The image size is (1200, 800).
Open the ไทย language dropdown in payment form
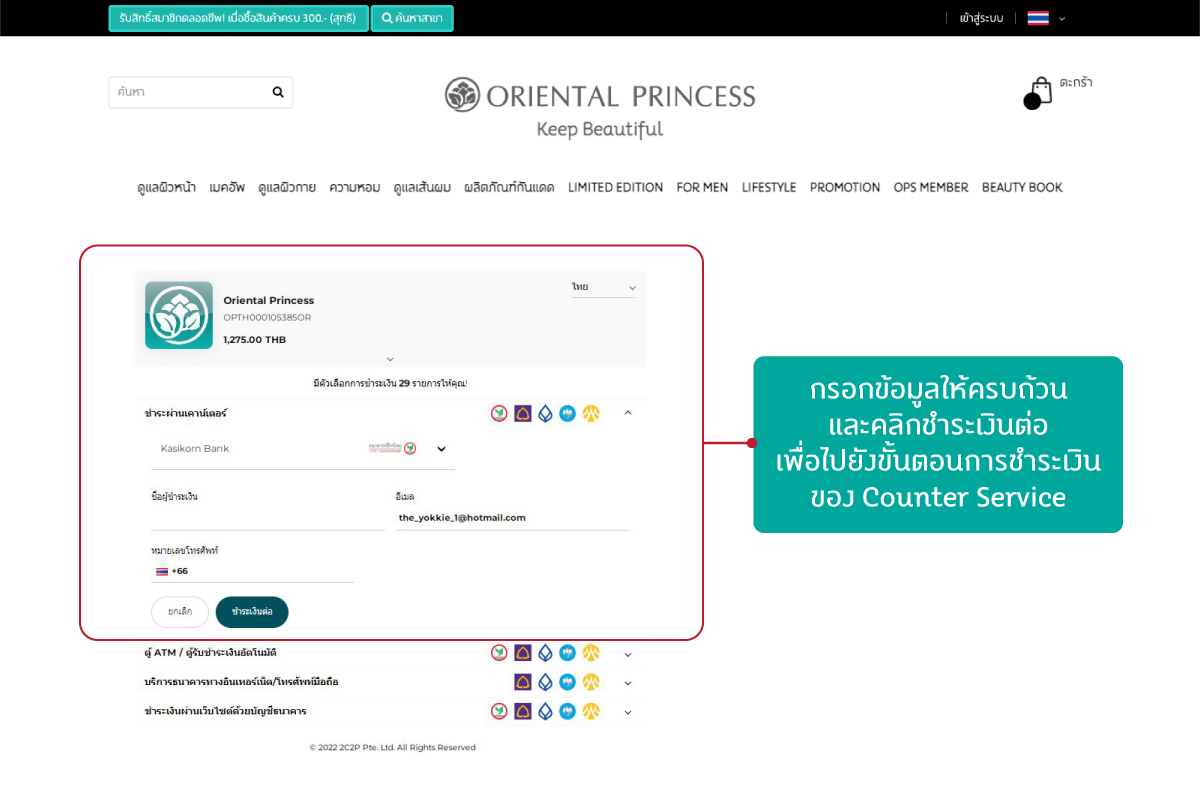(603, 288)
